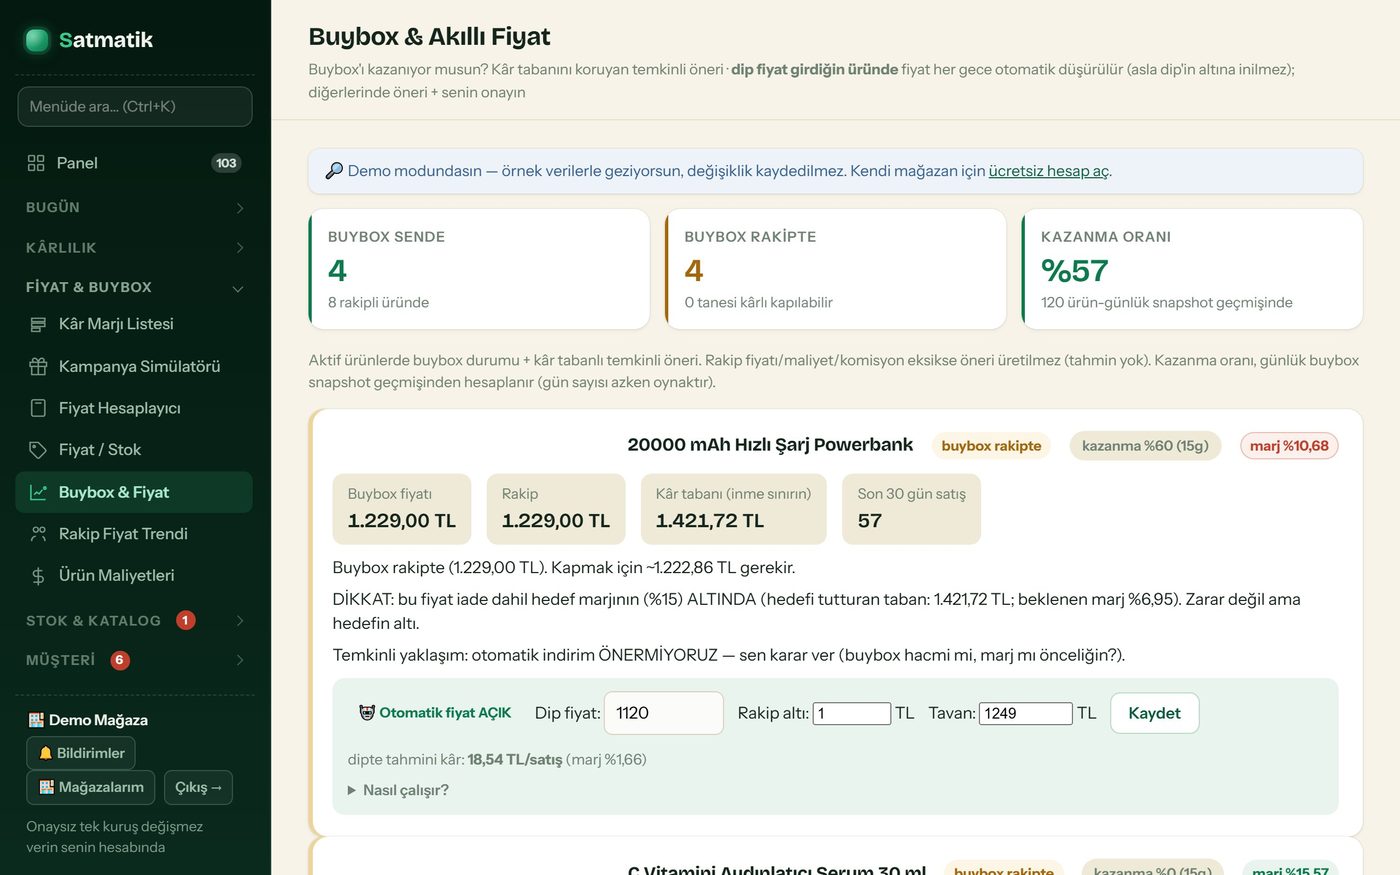Focus the Dip fiyat input field

pyautogui.click(x=663, y=713)
